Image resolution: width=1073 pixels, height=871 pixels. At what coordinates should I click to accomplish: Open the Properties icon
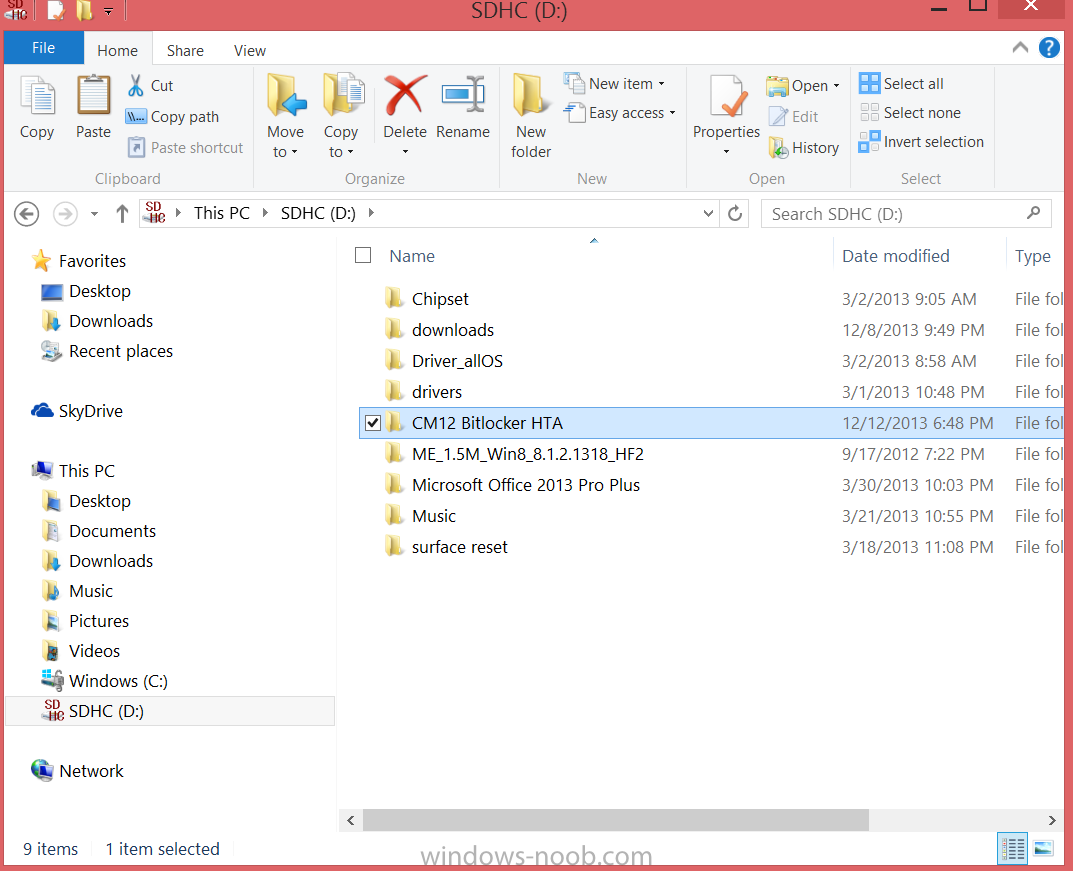coord(727,96)
